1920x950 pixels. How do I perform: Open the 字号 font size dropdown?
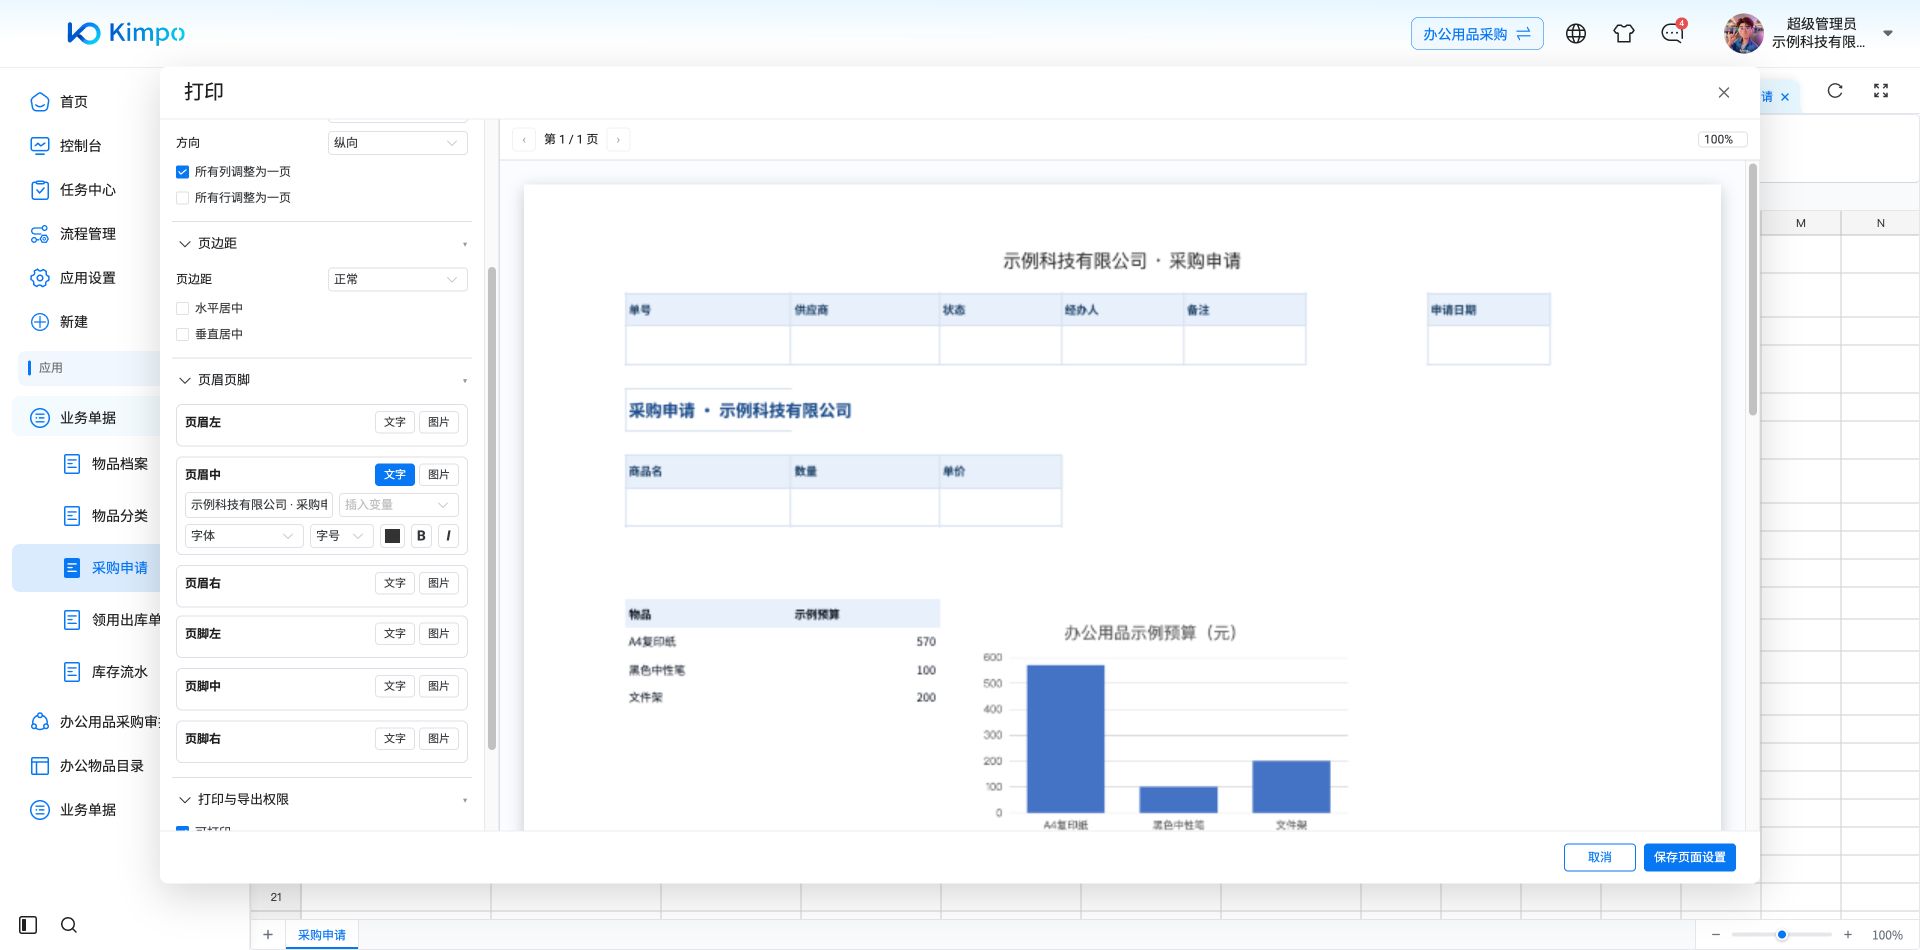[x=341, y=536]
